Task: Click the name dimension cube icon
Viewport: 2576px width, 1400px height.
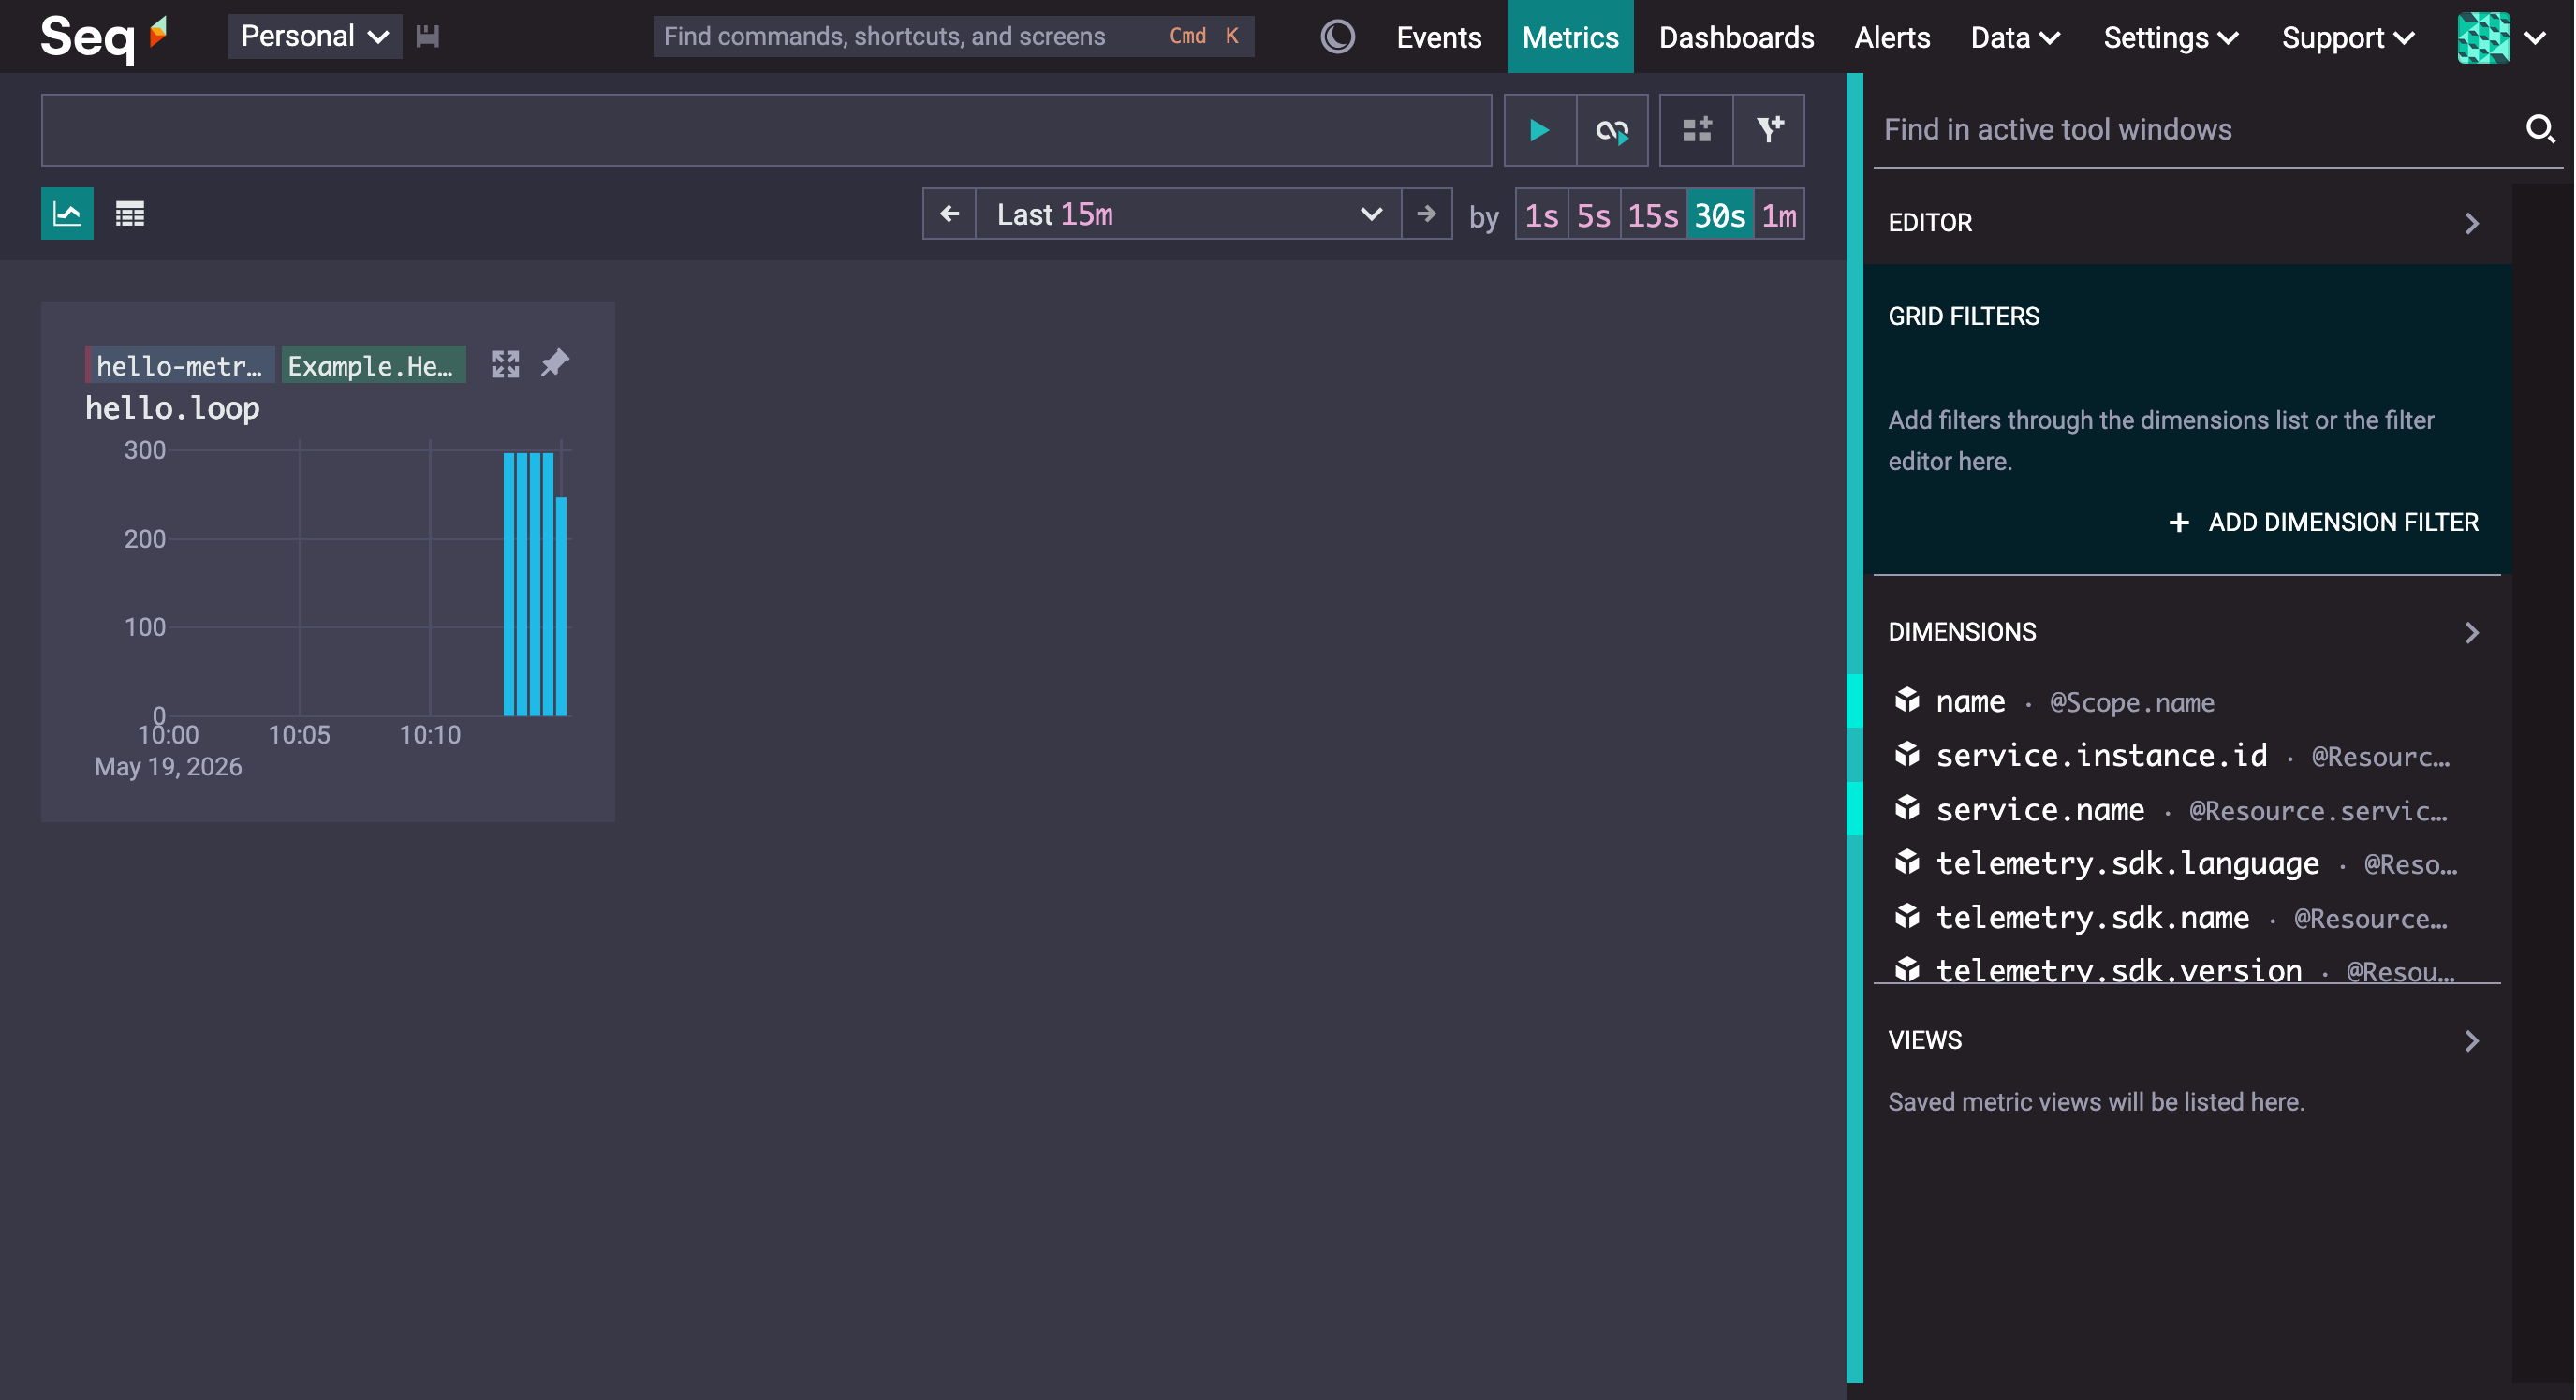Action: (1907, 700)
